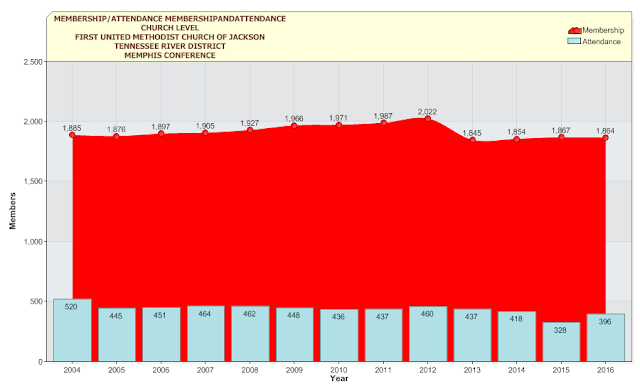640x391 pixels.
Task: Click the 2,500 y-axis tick label
Action: point(33,62)
